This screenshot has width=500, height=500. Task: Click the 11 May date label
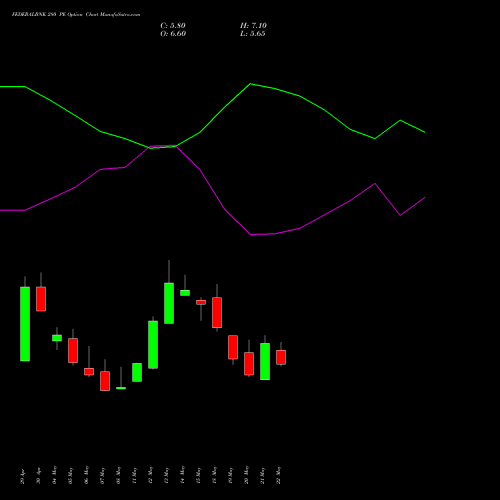135,475
